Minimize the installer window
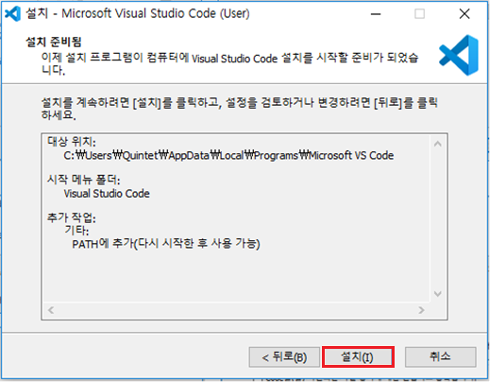 pos(376,14)
